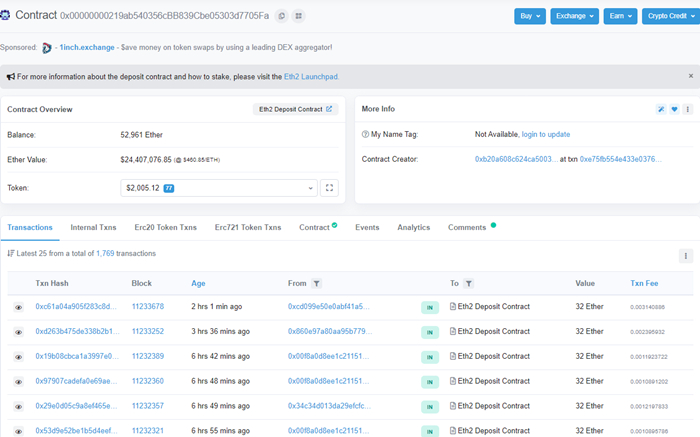Click the wand icon in More Info
The height and width of the screenshot is (437, 700).
pyautogui.click(x=661, y=109)
